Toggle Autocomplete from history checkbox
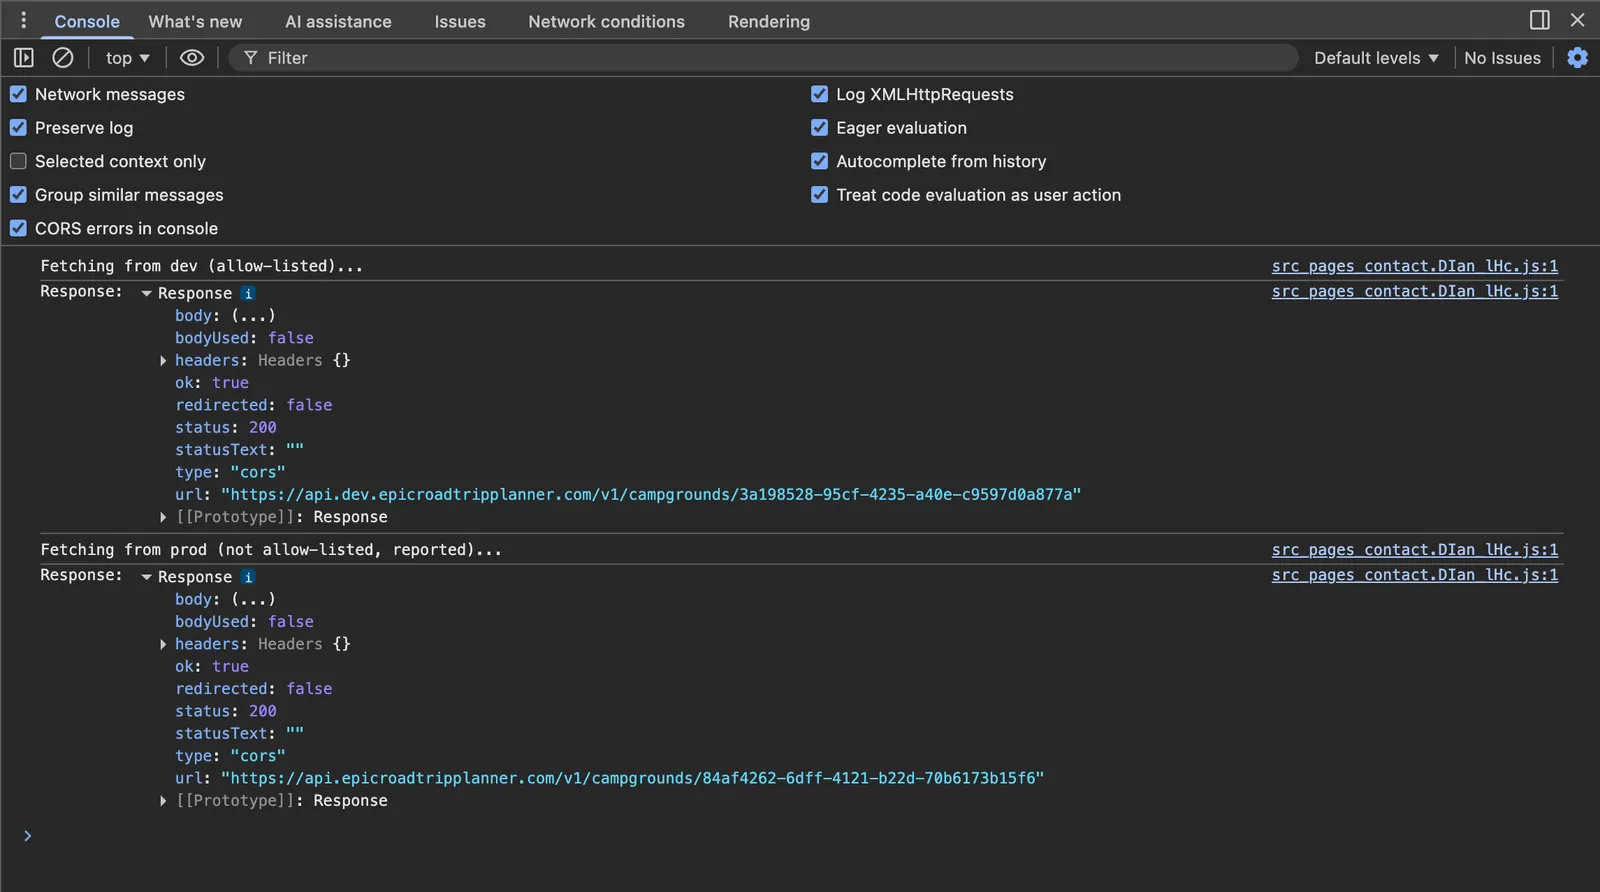Screen dimensions: 1600x892 point(819,161)
